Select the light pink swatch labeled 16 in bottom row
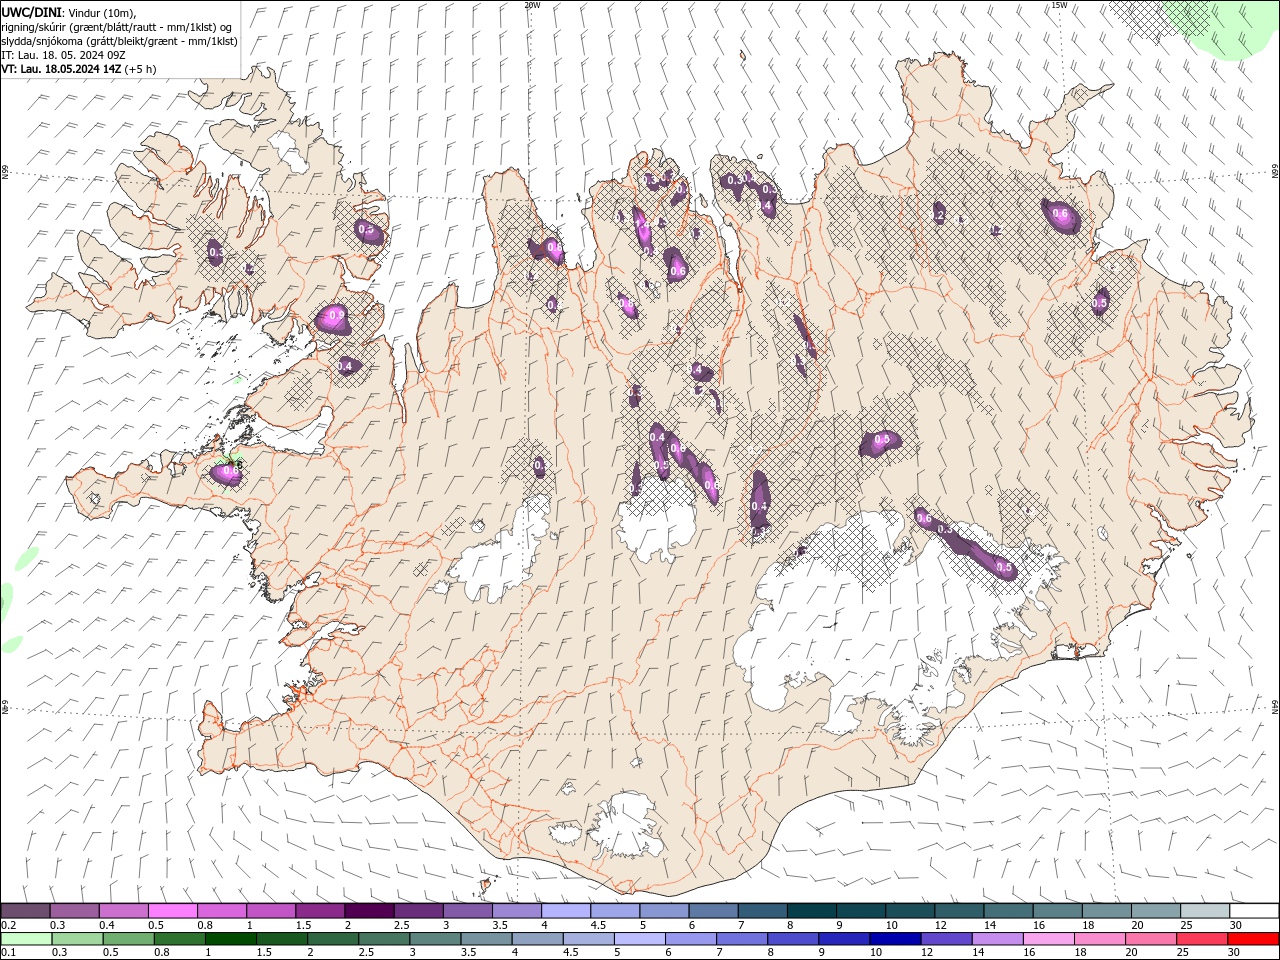Screen dimensions: 1280x960 coord(1049,939)
